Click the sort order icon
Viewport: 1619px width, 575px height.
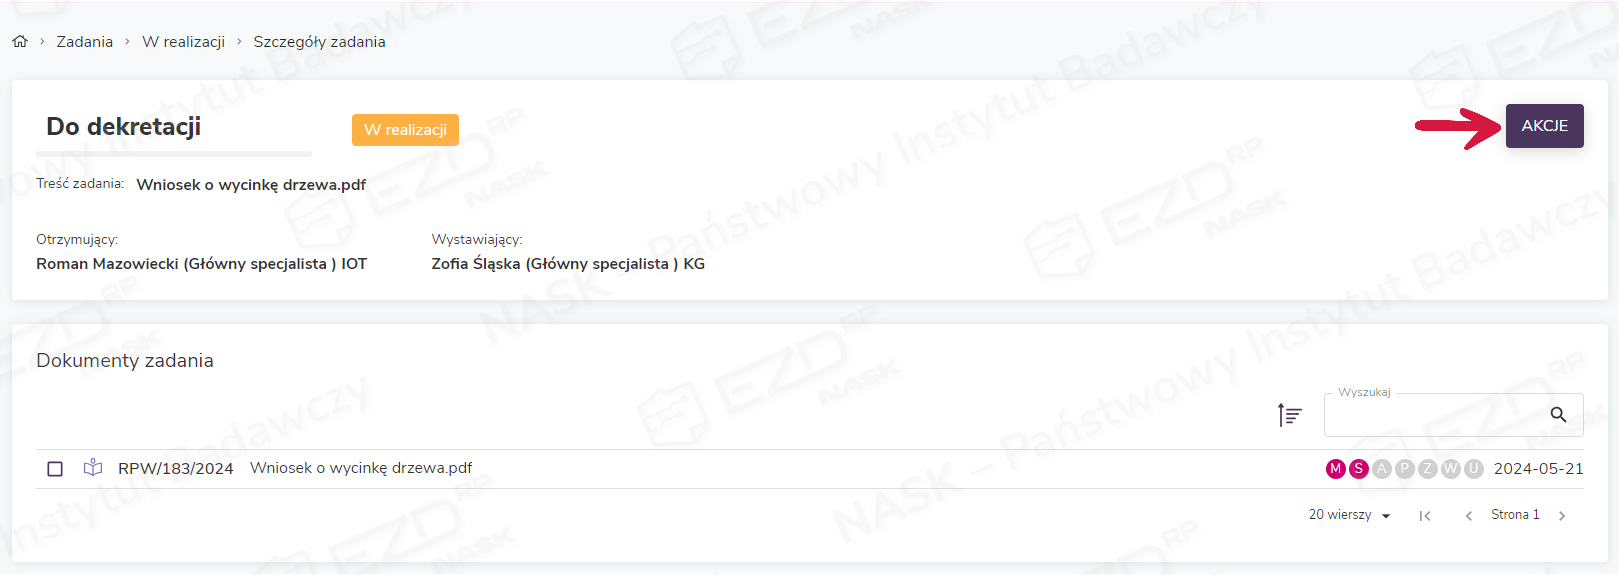tap(1290, 414)
